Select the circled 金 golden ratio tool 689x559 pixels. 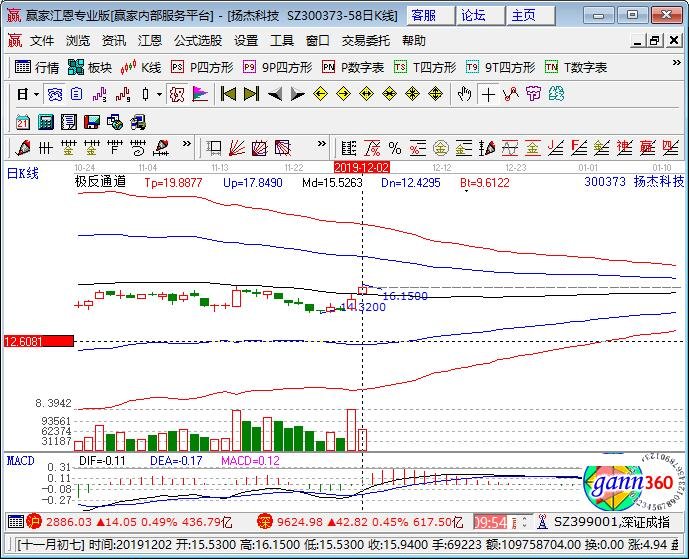click(x=440, y=148)
